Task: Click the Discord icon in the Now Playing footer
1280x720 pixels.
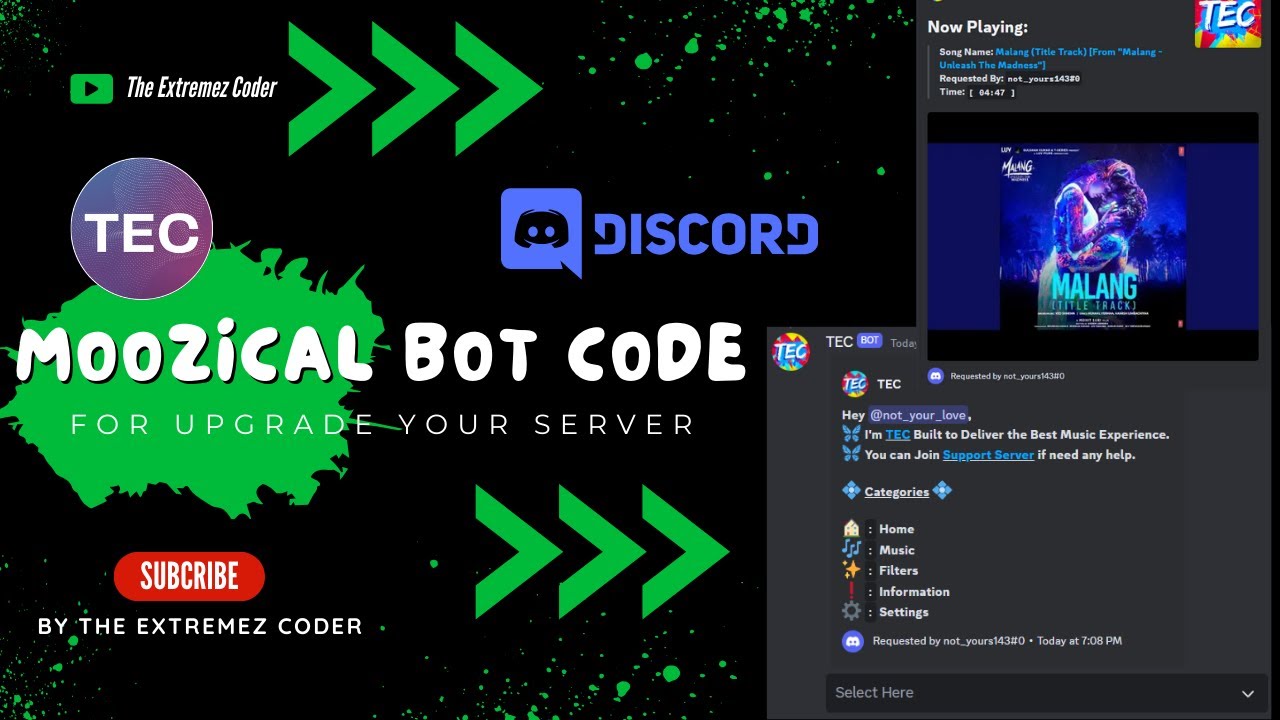Action: tap(936, 376)
